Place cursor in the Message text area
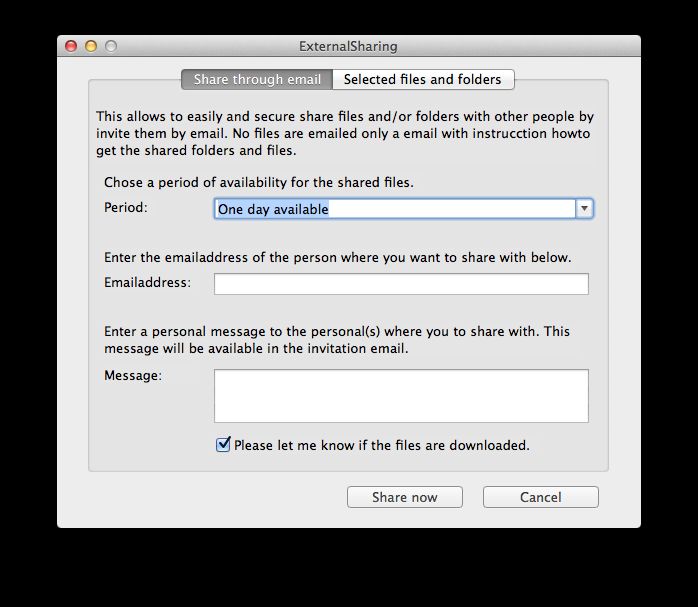Screen dimensions: 698x607 point(401,396)
